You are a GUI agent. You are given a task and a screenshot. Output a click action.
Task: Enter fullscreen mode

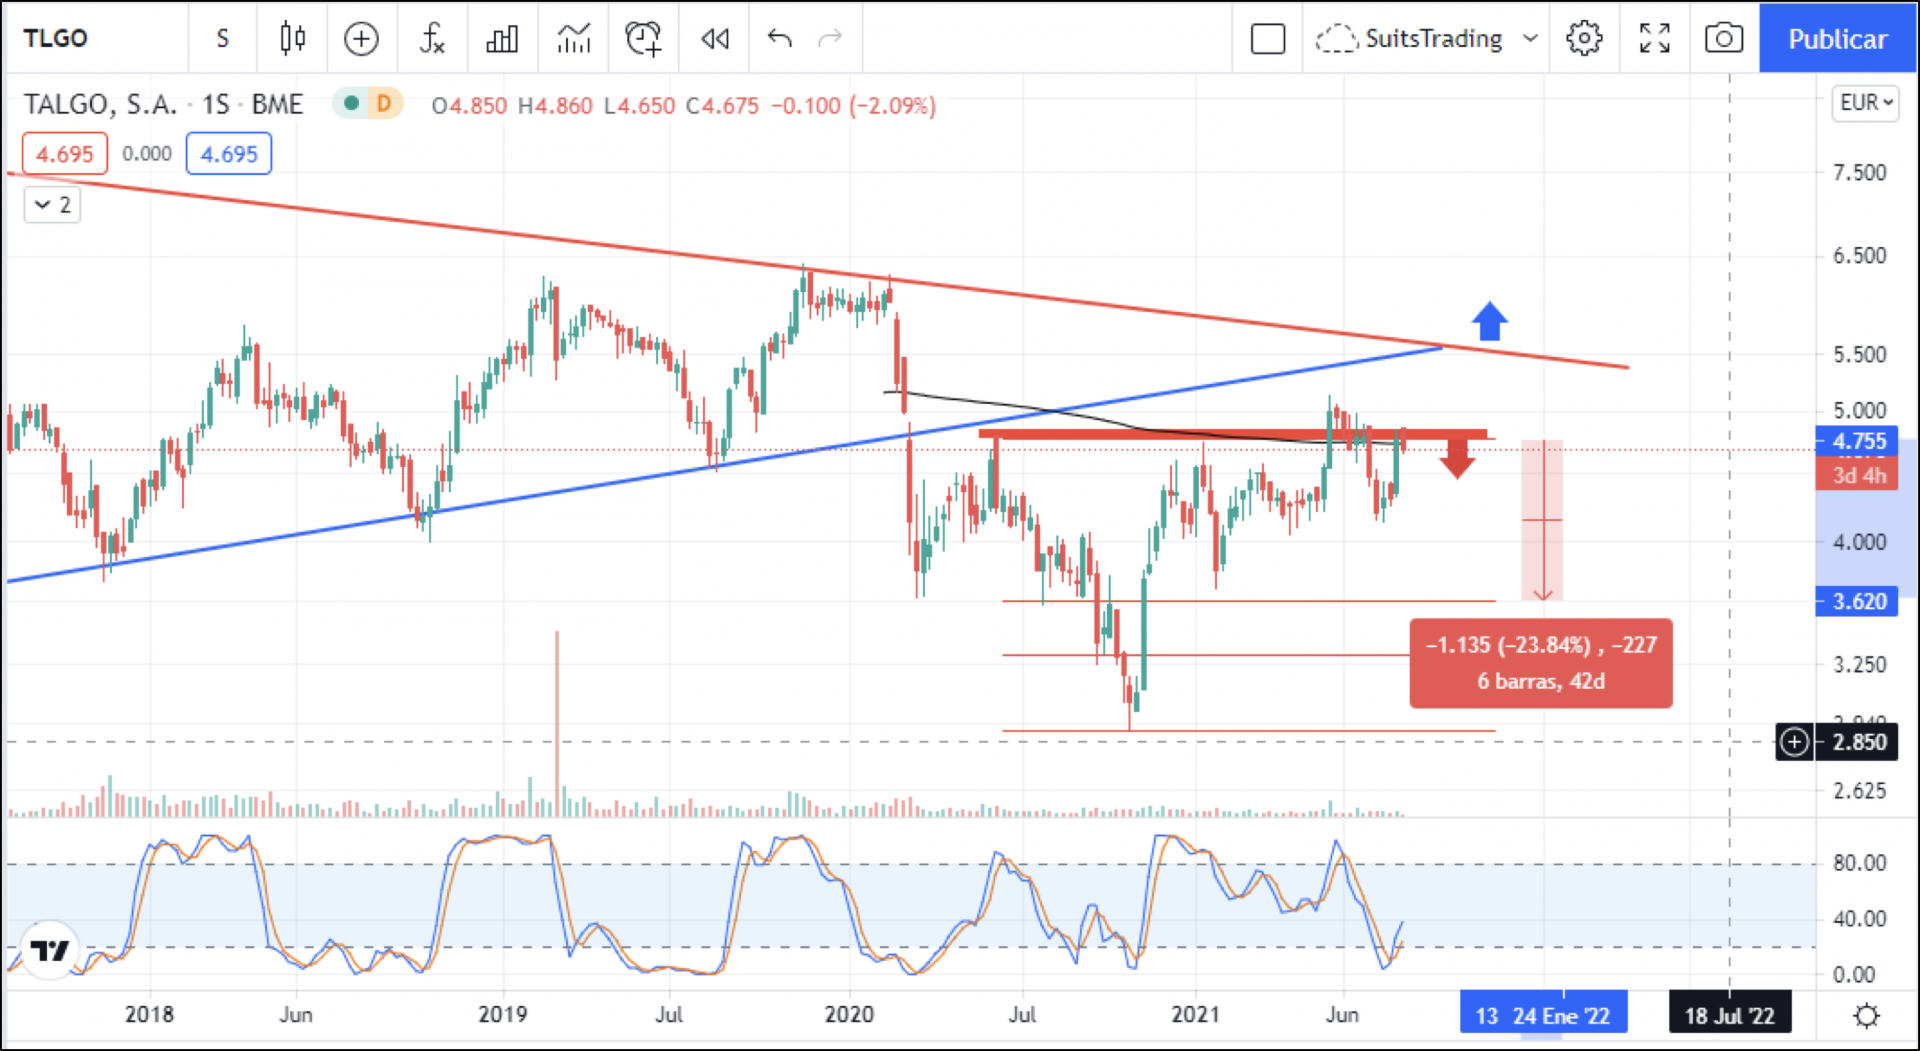click(1654, 39)
